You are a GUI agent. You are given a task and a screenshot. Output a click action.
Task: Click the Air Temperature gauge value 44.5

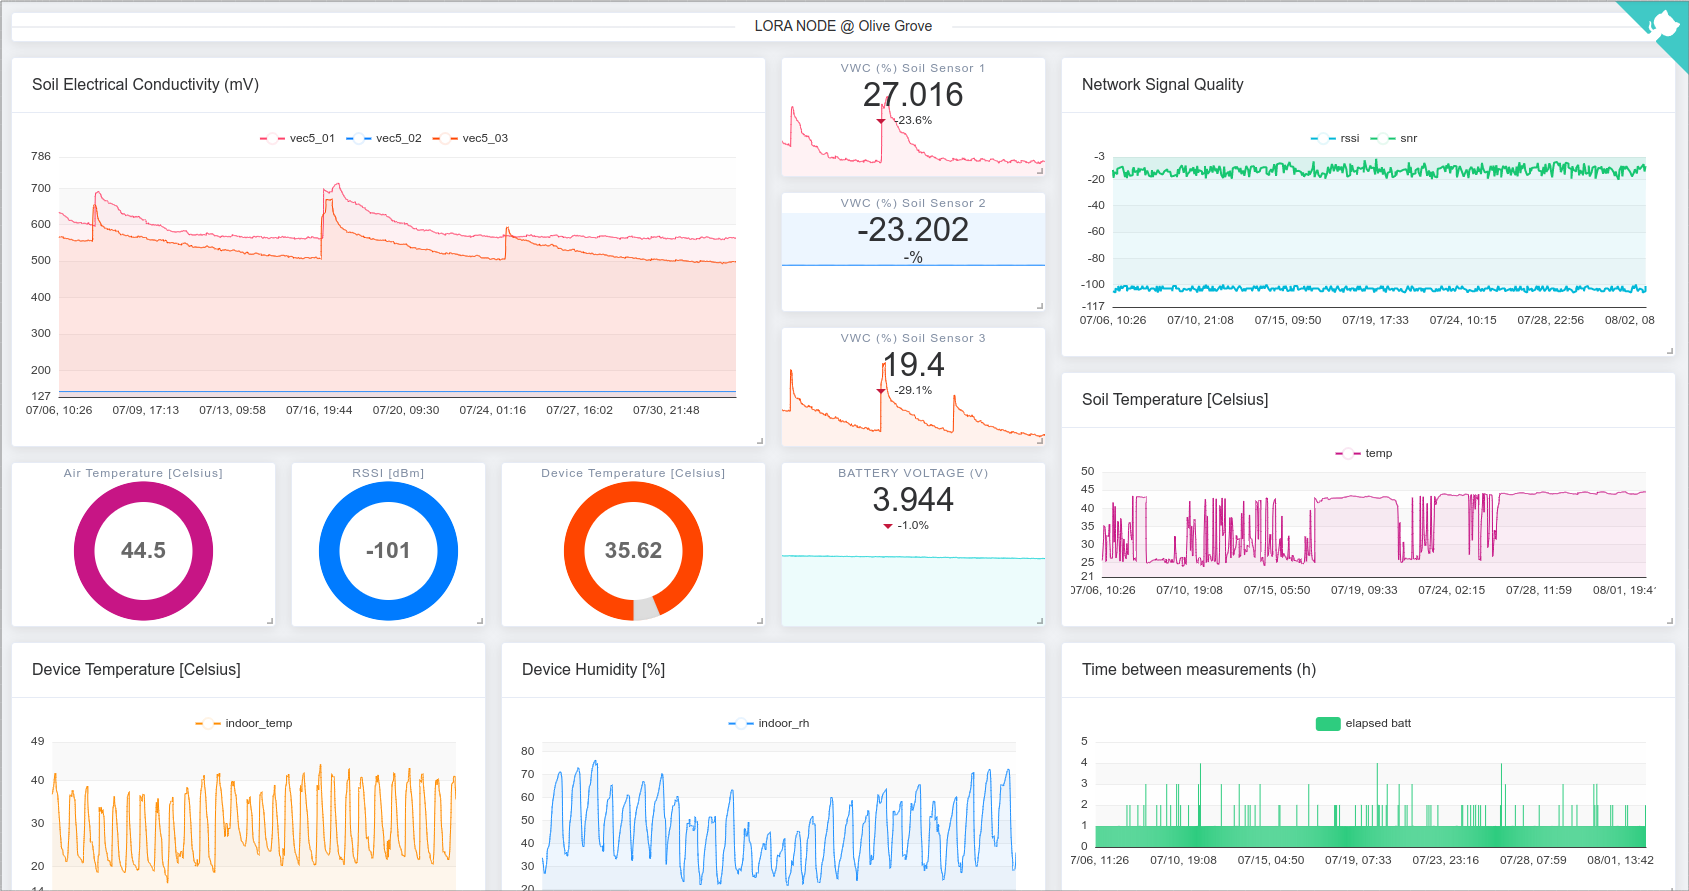[143, 550]
